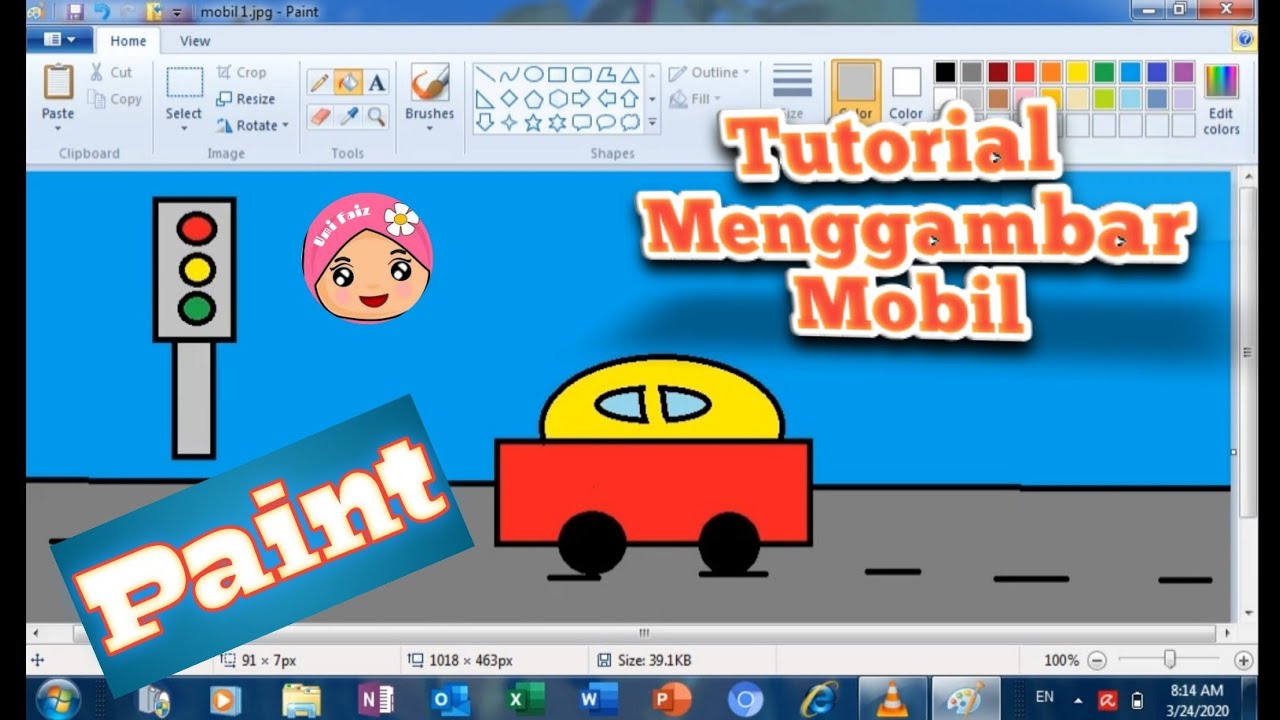
Task: Choose the Down arrow shape
Action: click(485, 123)
